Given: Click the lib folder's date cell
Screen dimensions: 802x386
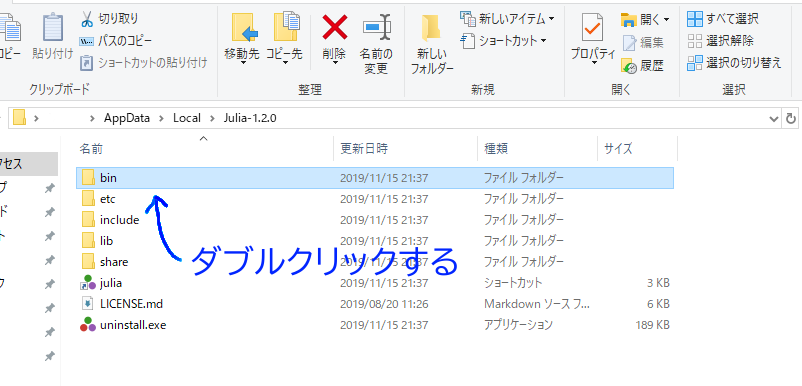Looking at the screenshot, I should click(384, 241).
